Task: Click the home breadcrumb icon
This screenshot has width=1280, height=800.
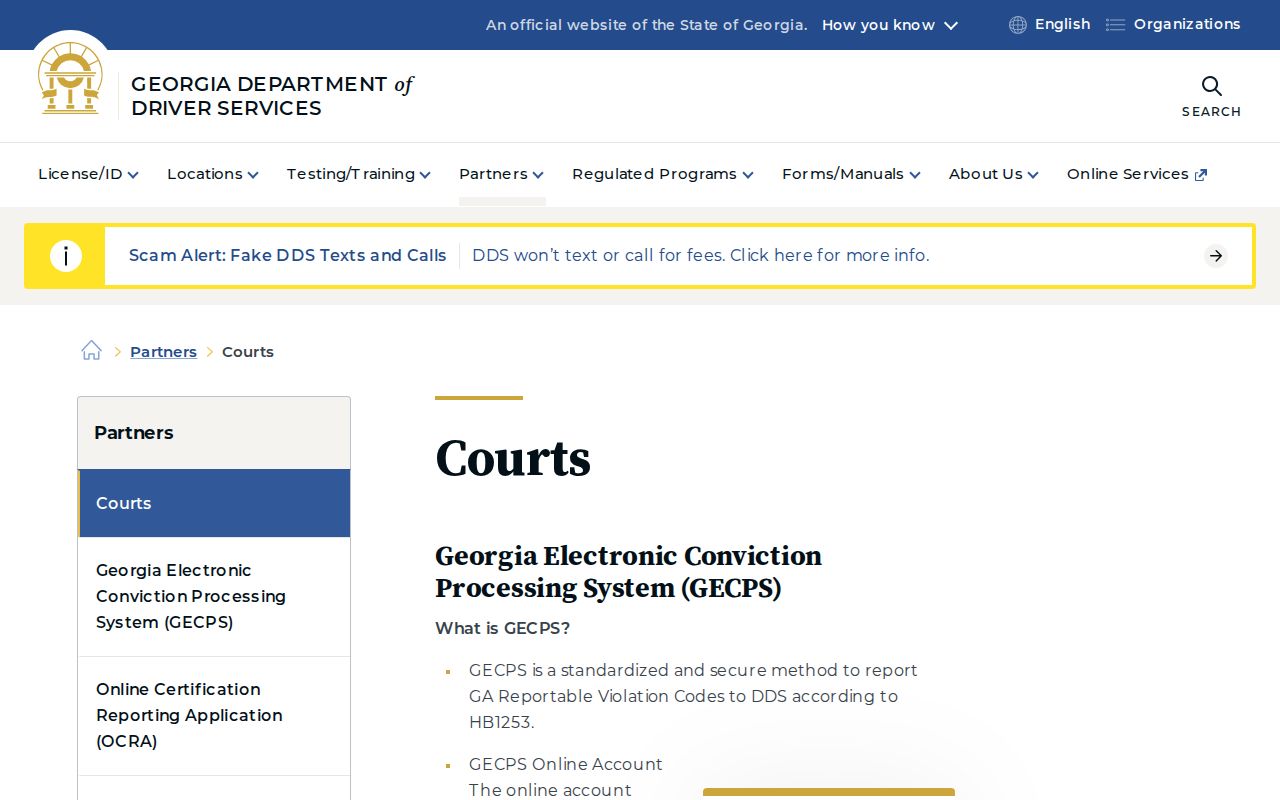Action: [x=92, y=351]
